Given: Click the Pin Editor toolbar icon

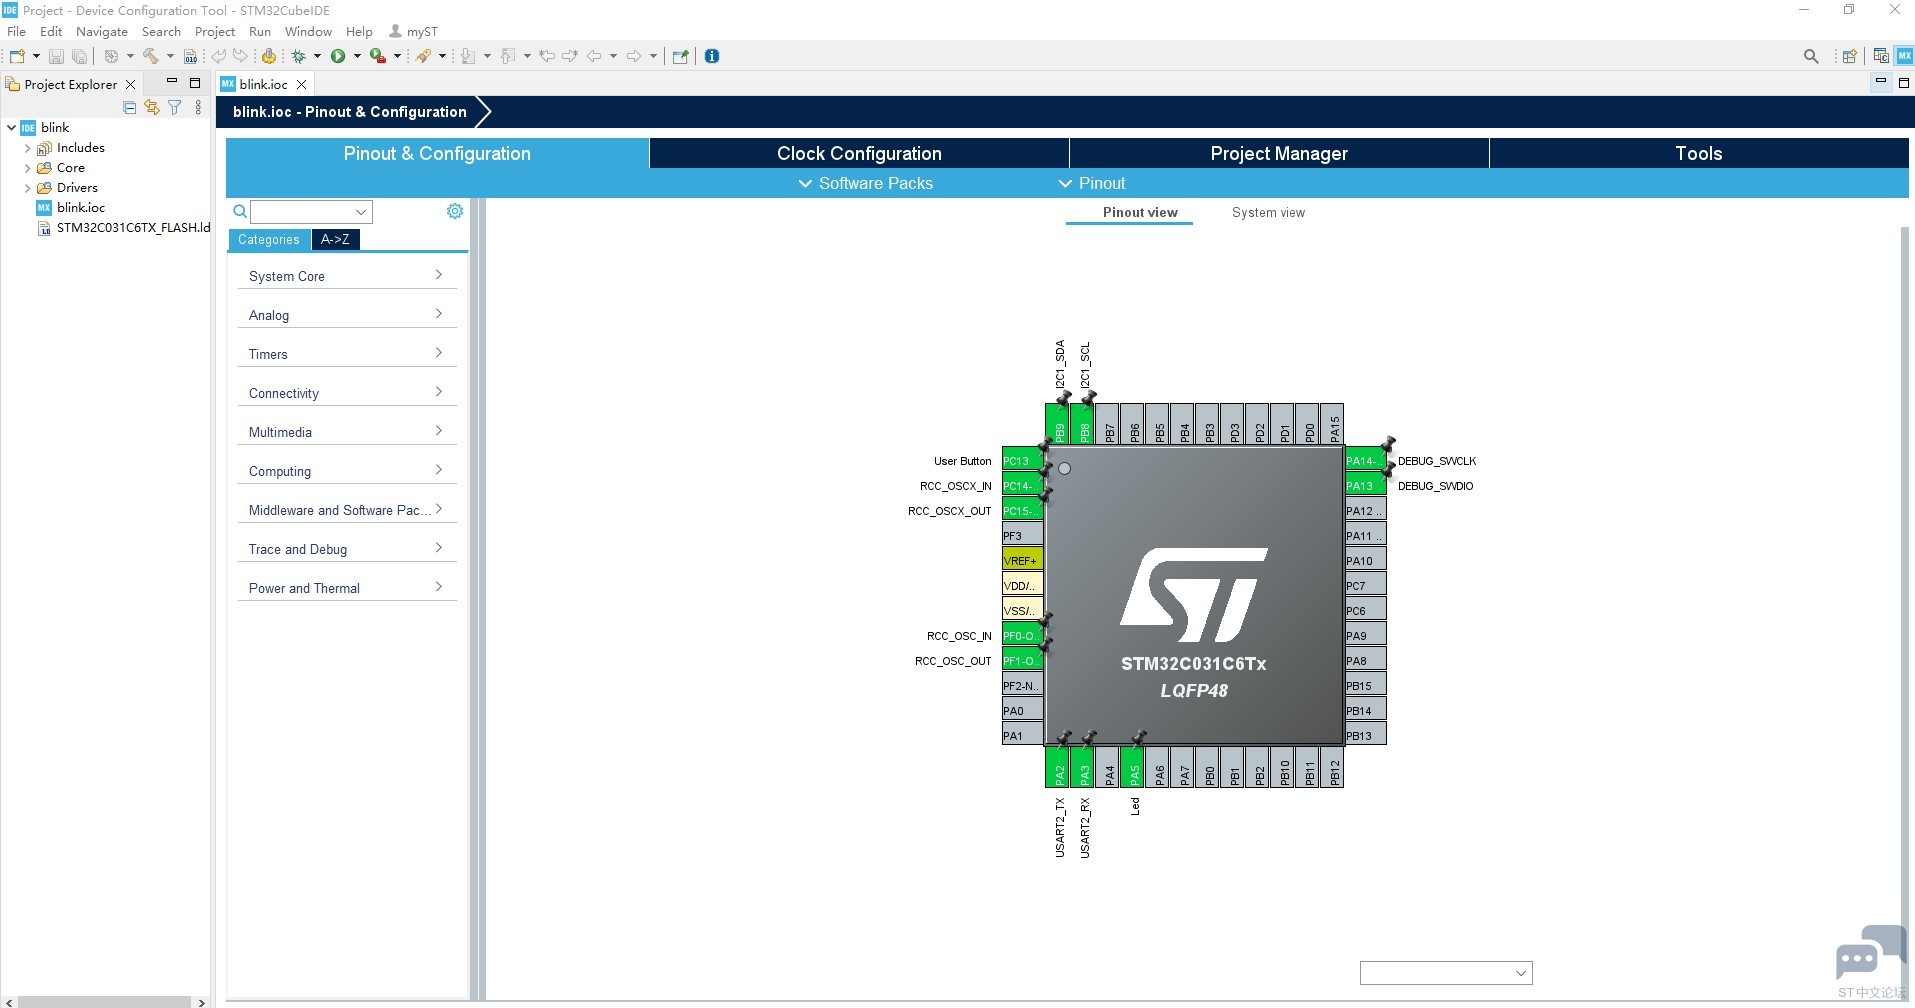Looking at the screenshot, I should pyautogui.click(x=681, y=56).
